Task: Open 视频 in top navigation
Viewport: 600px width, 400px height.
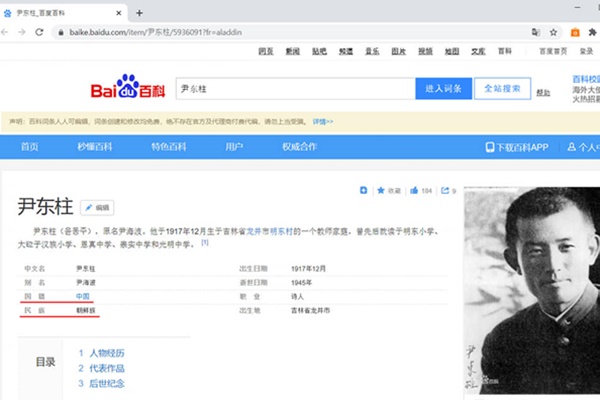Action: [x=425, y=51]
